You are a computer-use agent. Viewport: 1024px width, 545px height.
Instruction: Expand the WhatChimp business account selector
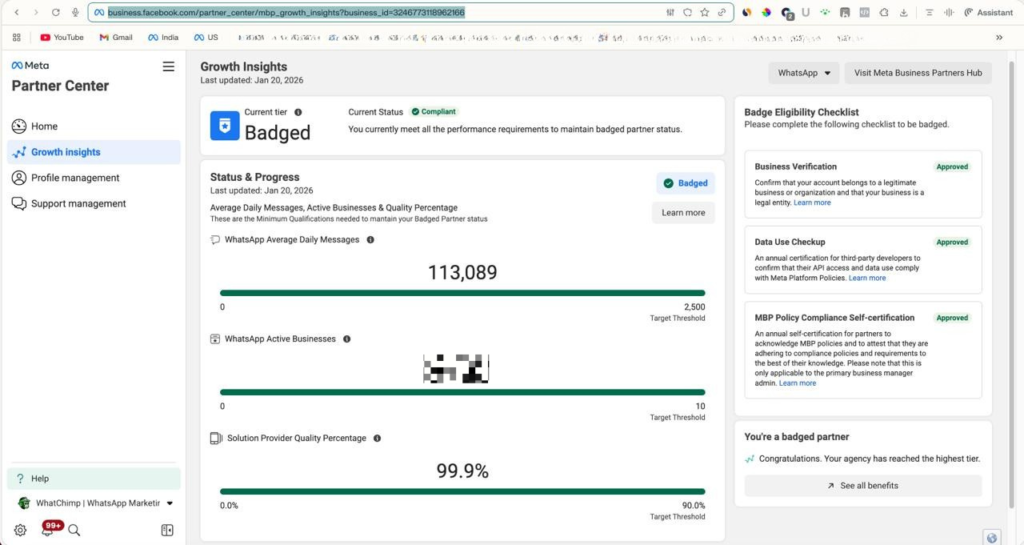(x=170, y=503)
